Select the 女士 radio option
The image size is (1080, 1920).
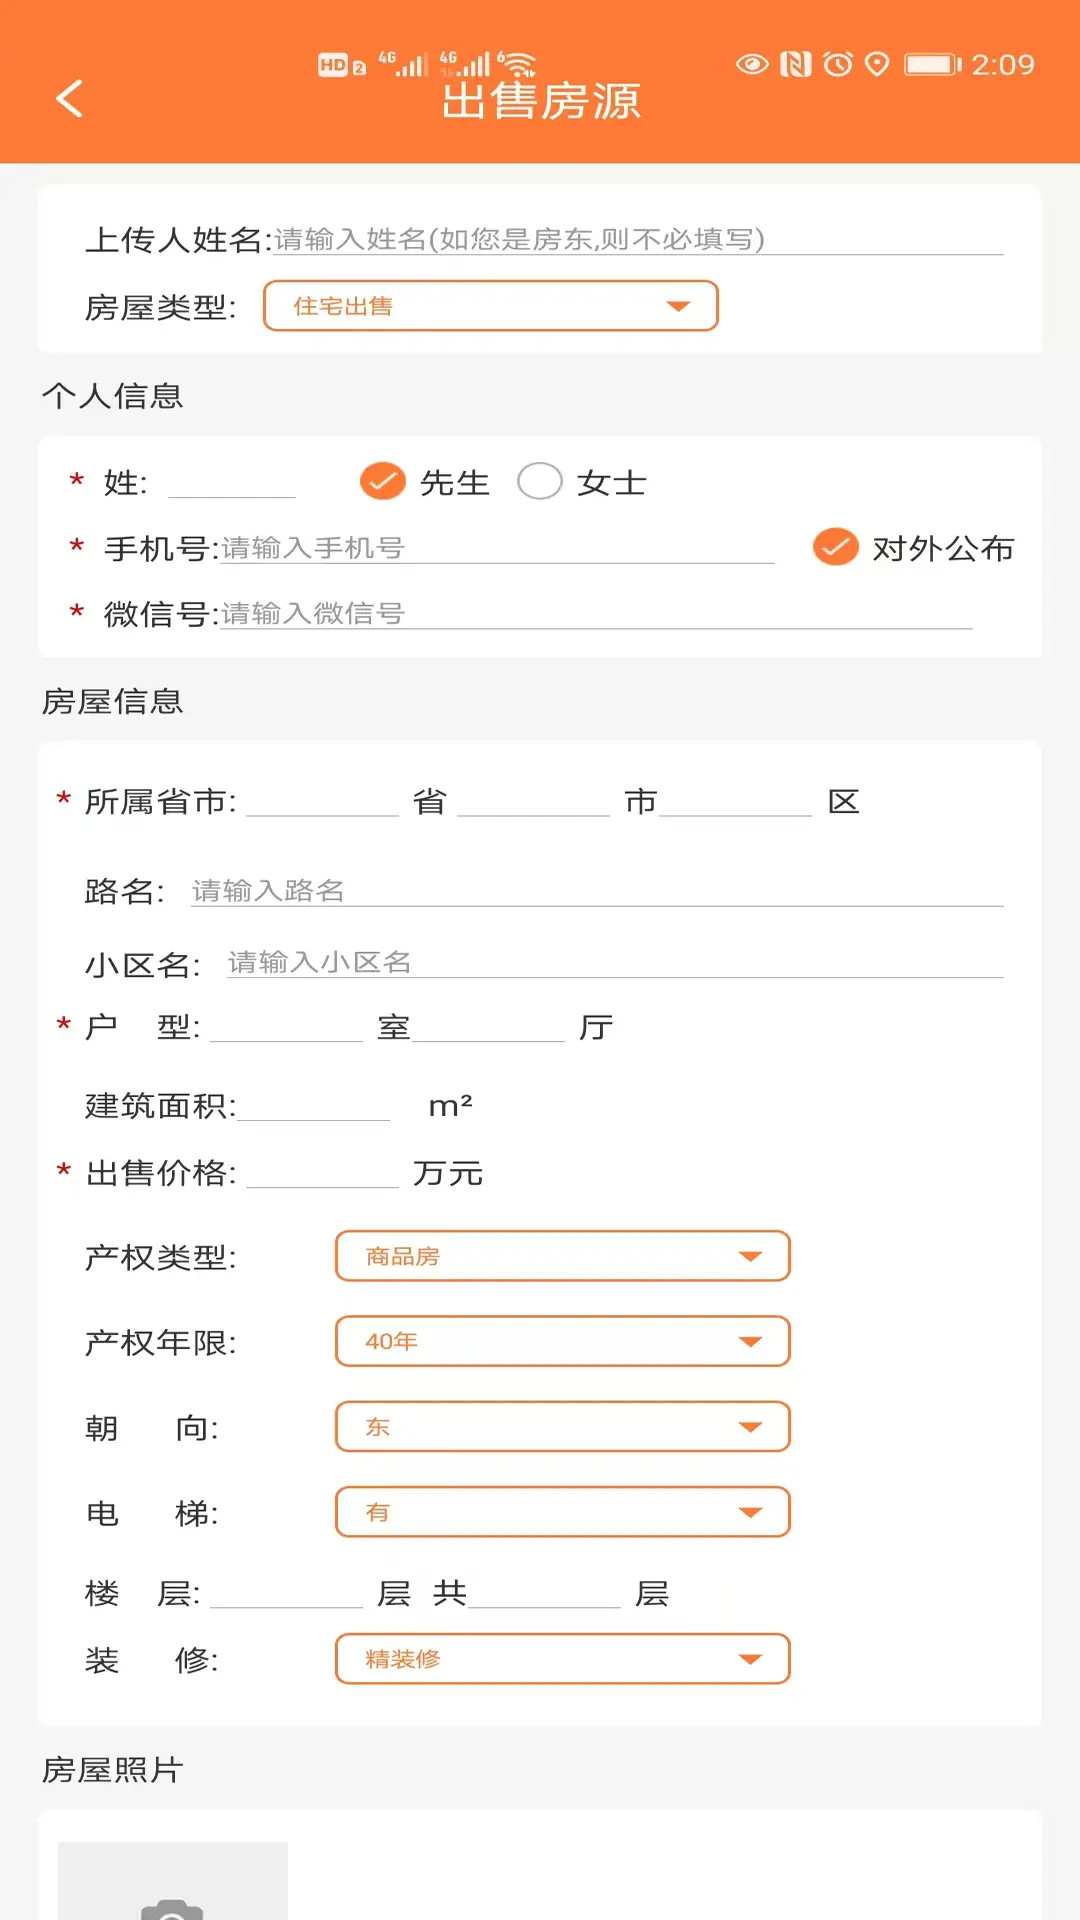(541, 480)
